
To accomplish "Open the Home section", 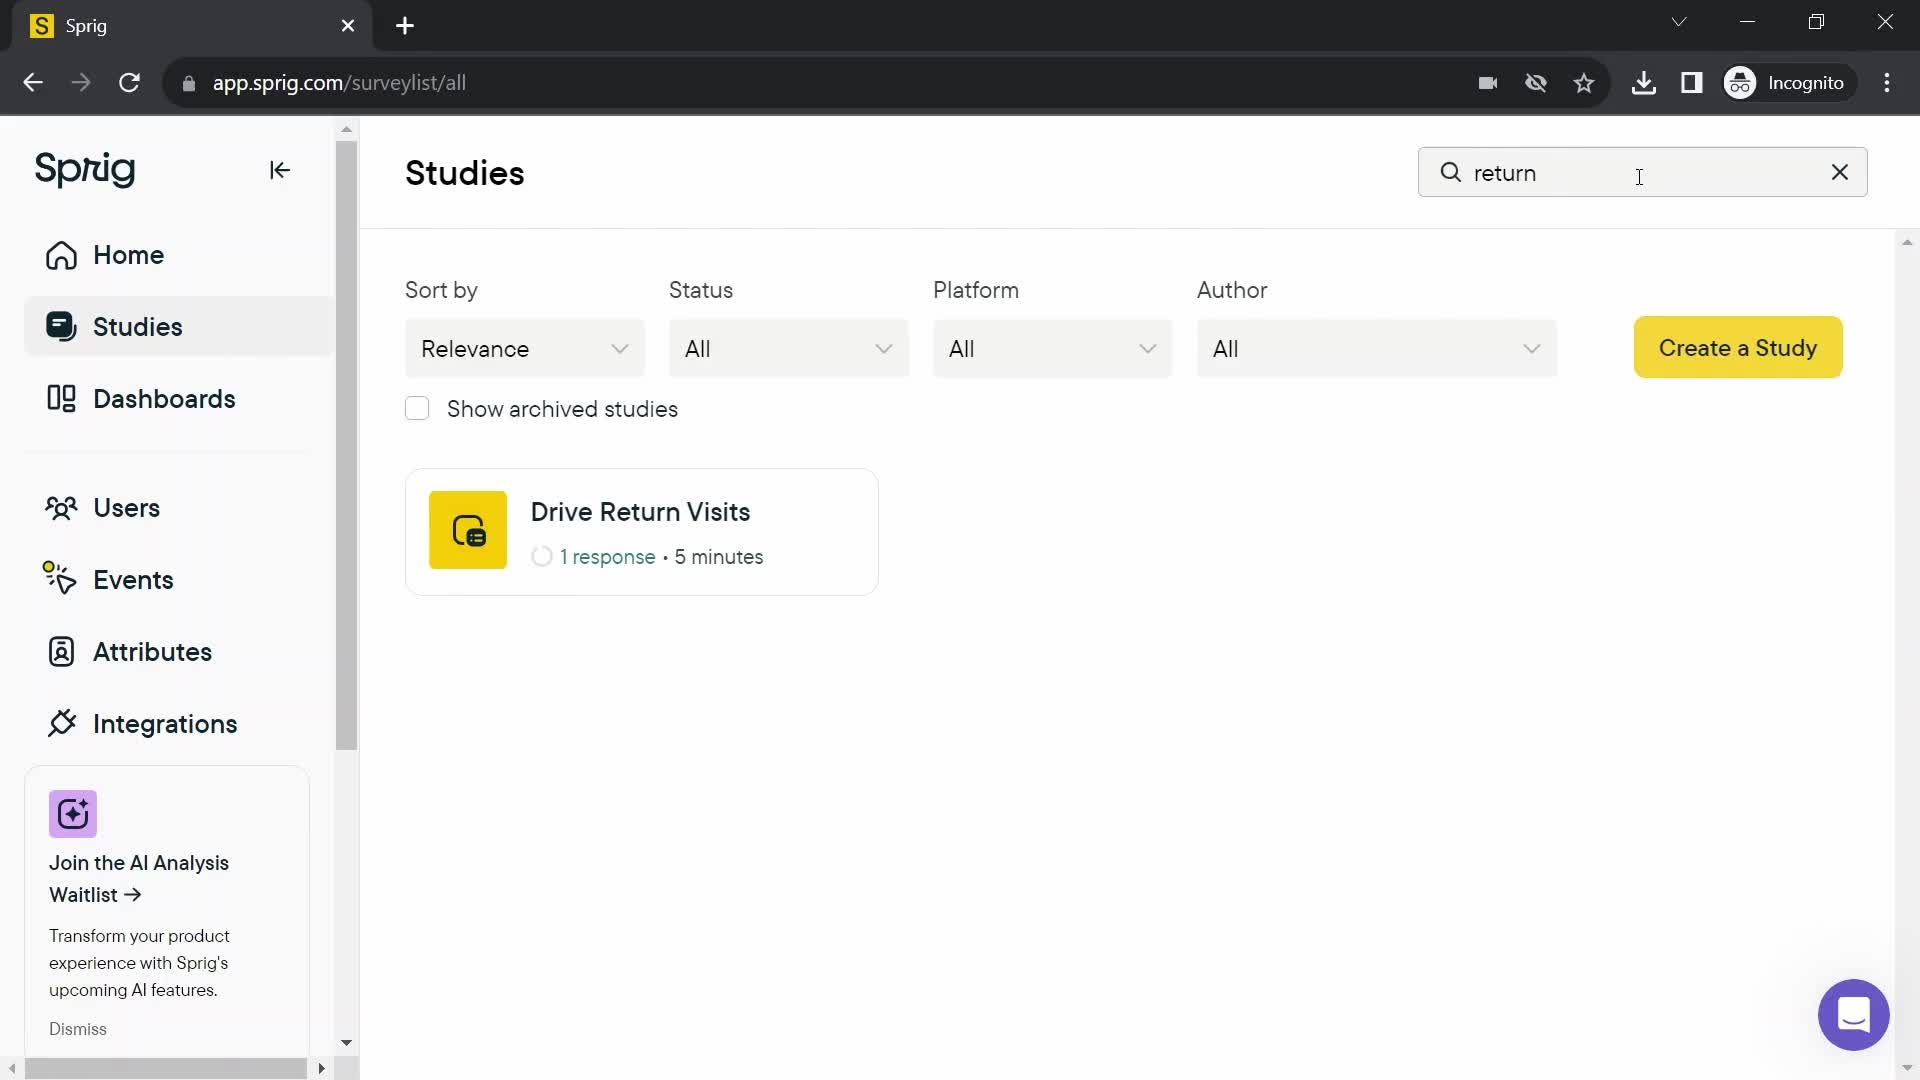I will (128, 255).
